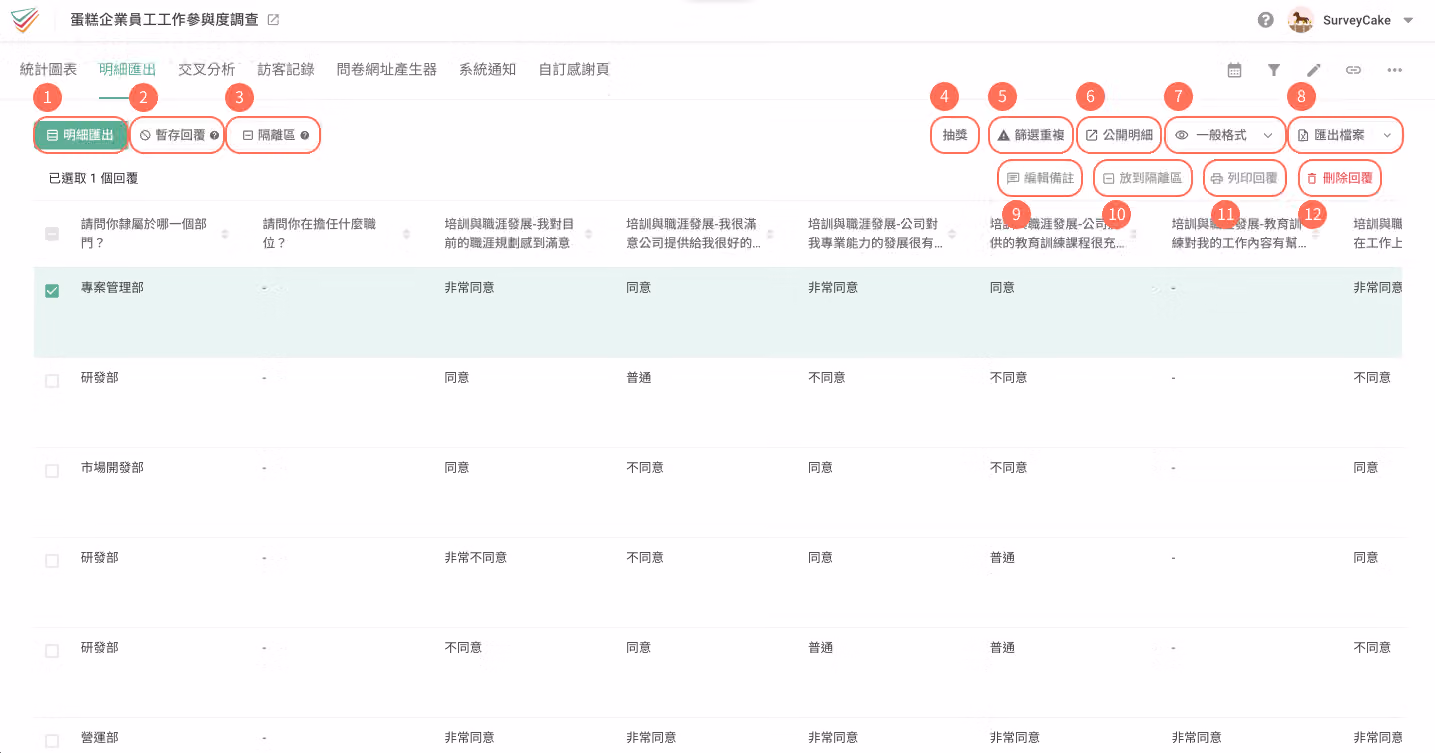Go to the 系統通知 tab

click(x=488, y=69)
